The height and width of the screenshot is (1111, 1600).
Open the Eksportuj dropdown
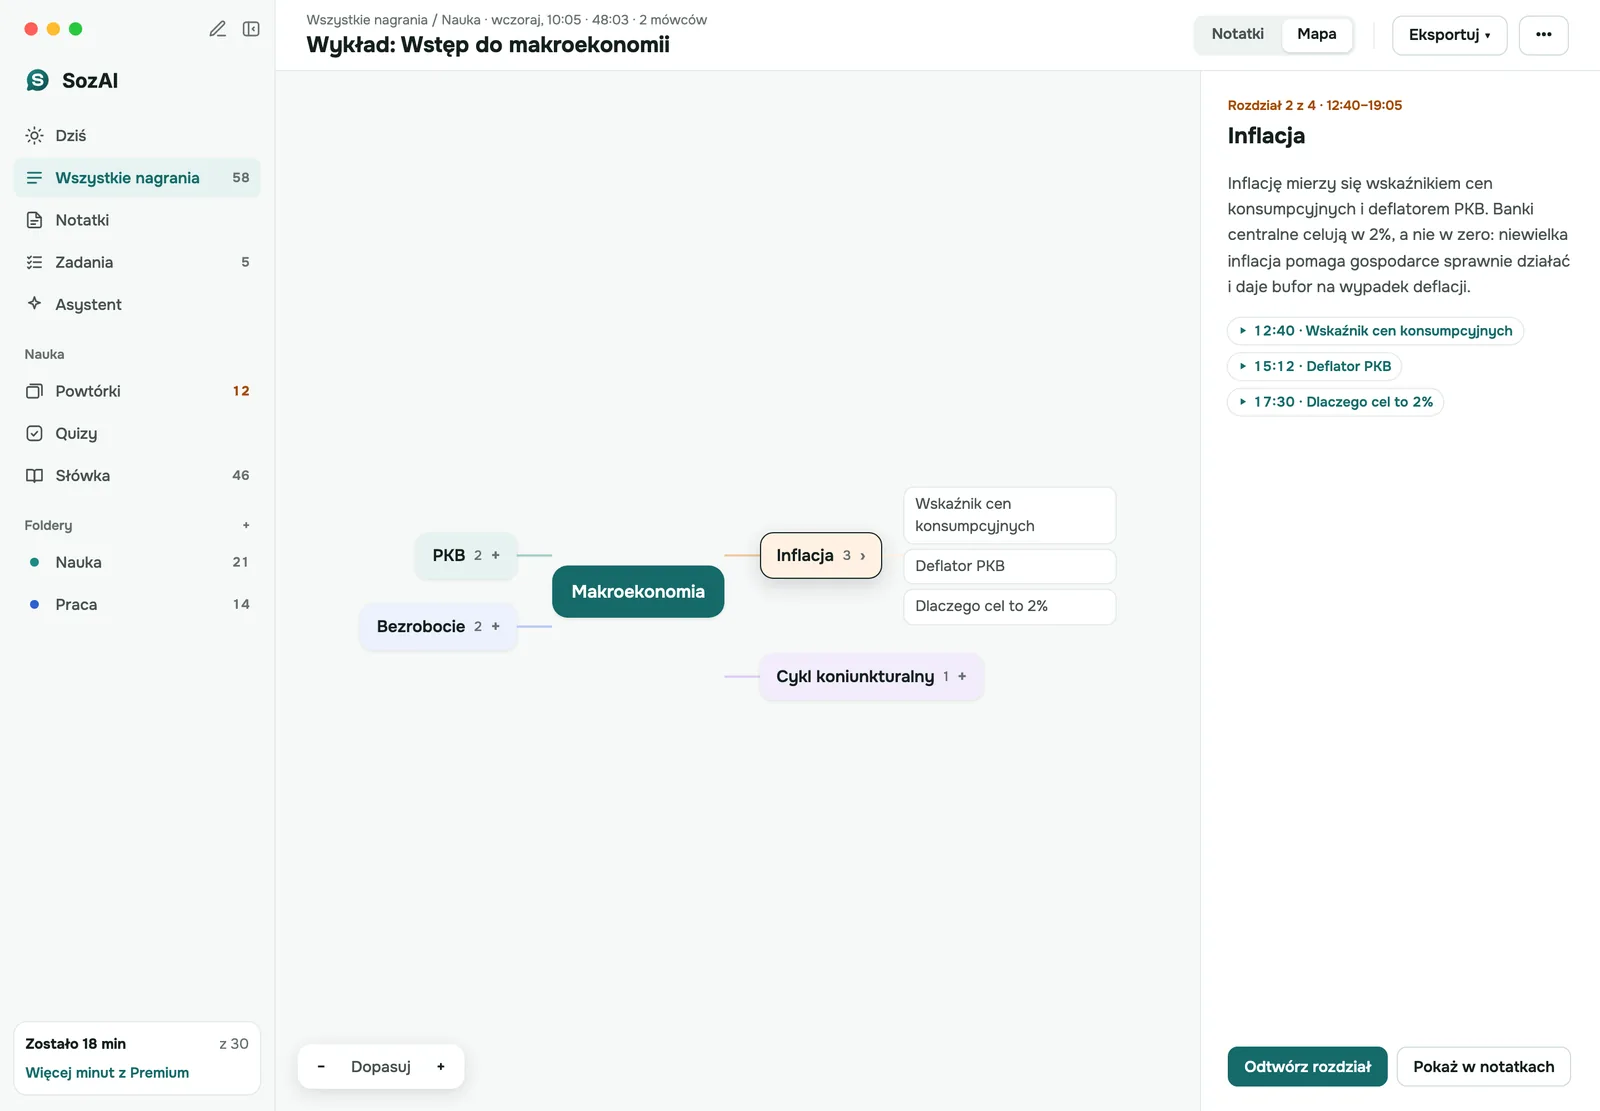tap(1449, 35)
